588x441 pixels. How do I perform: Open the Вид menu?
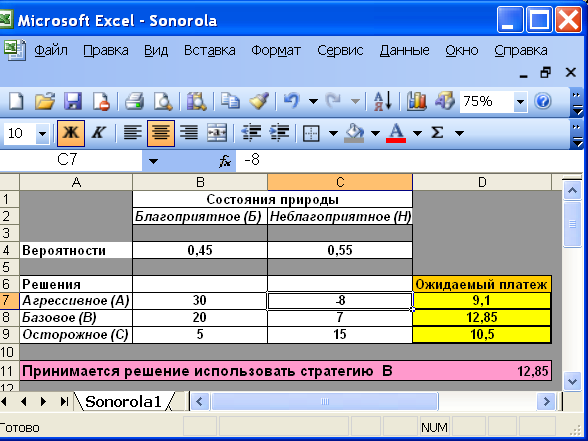click(156, 50)
